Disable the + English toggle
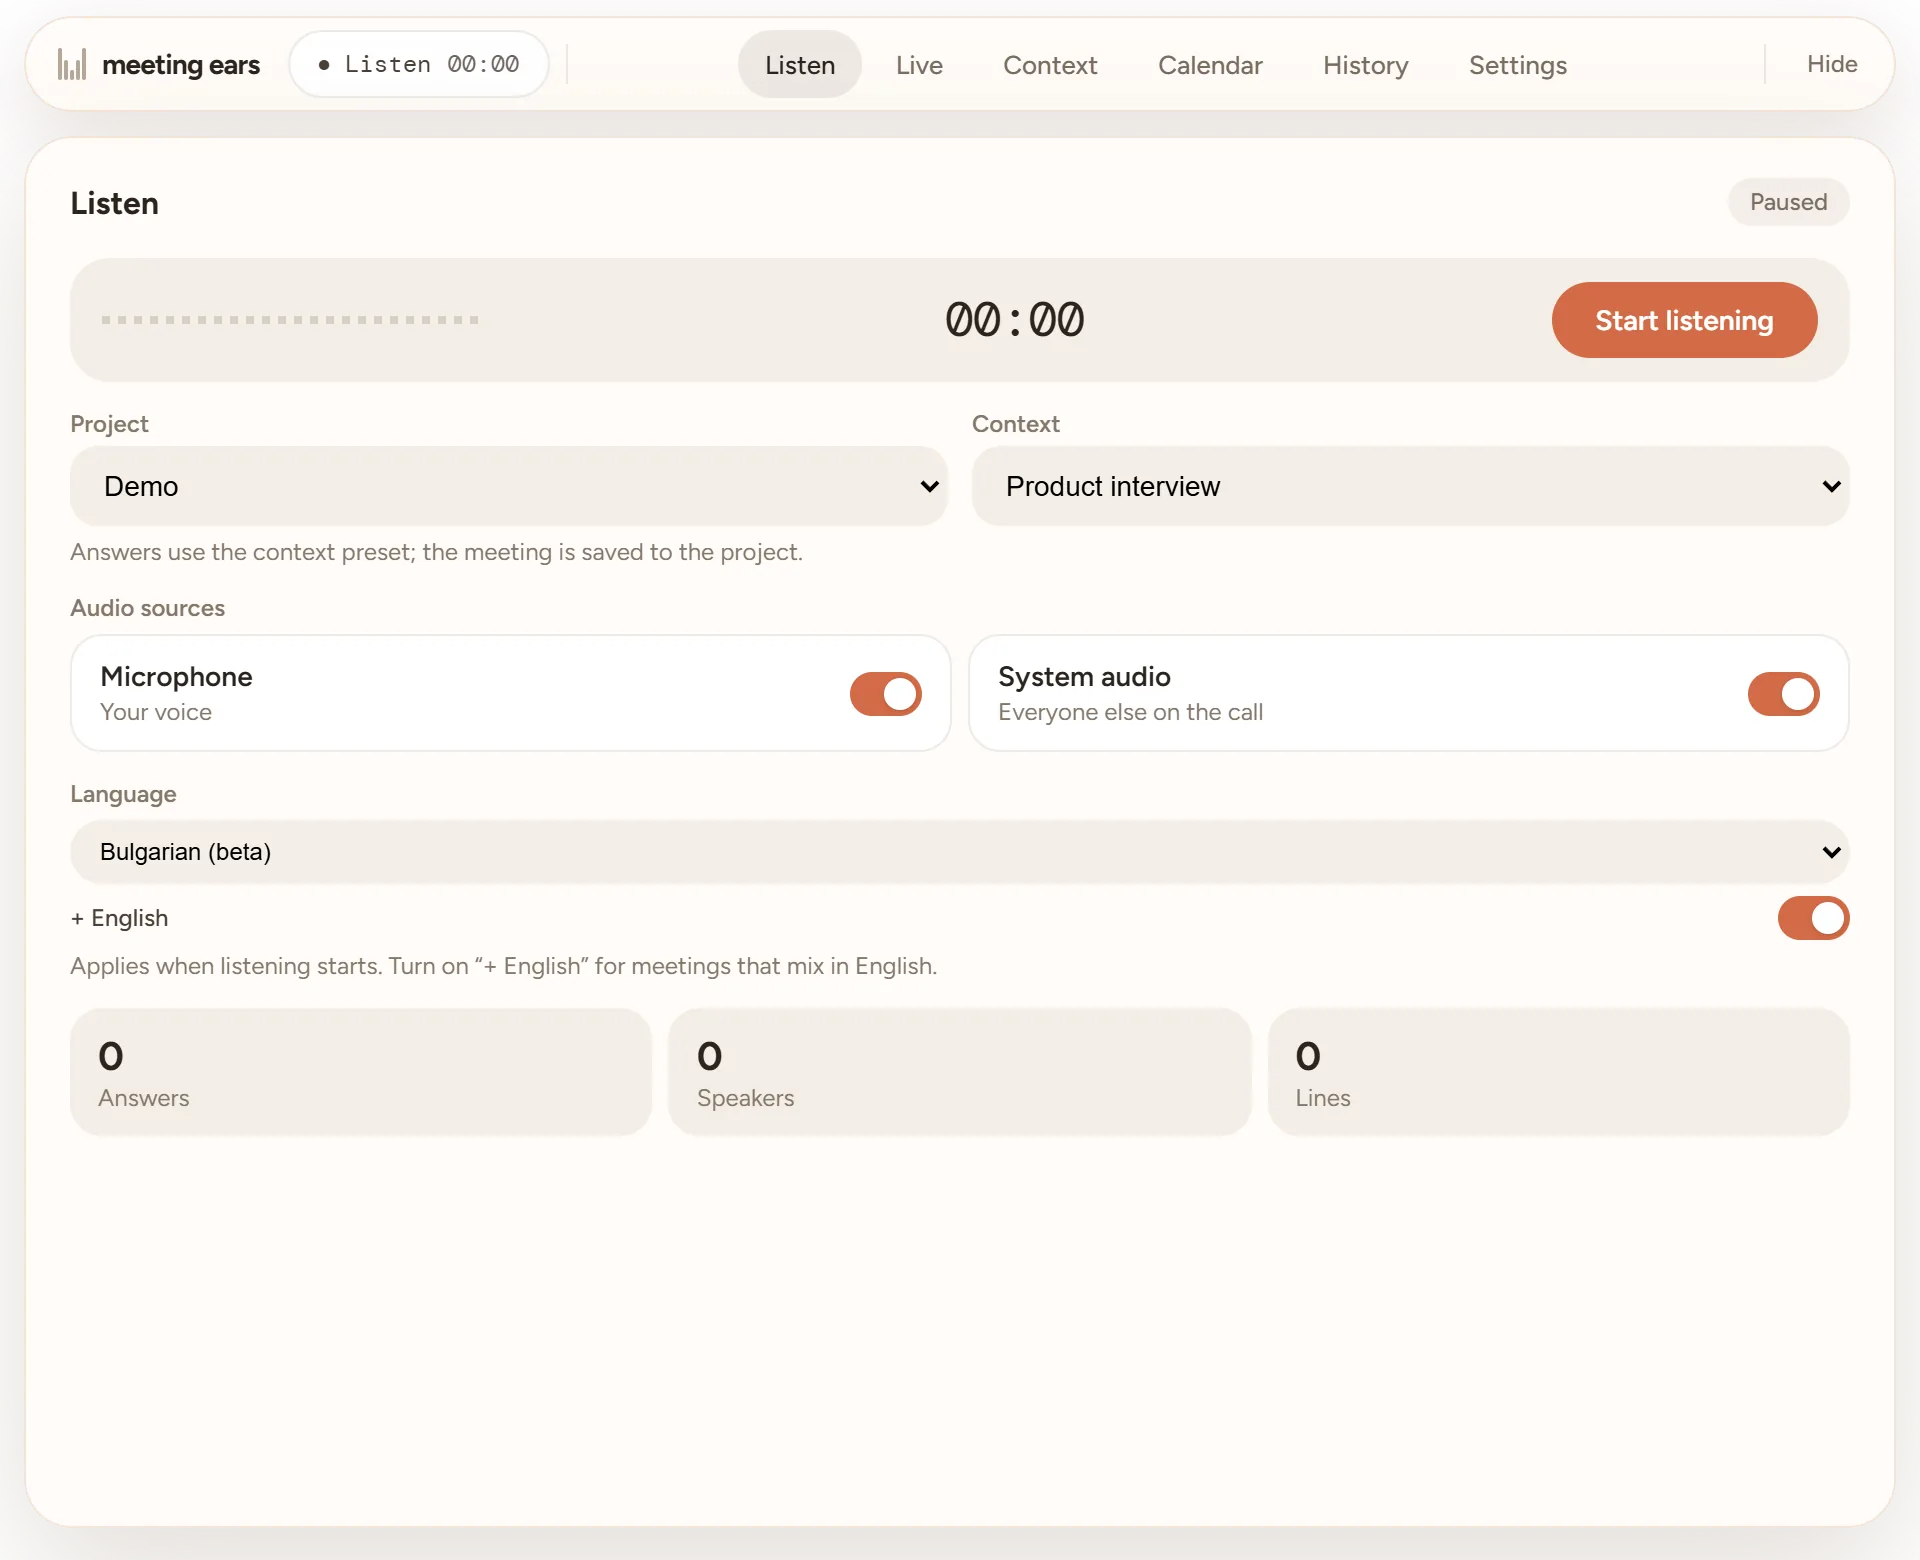The image size is (1920, 1560). point(1813,918)
